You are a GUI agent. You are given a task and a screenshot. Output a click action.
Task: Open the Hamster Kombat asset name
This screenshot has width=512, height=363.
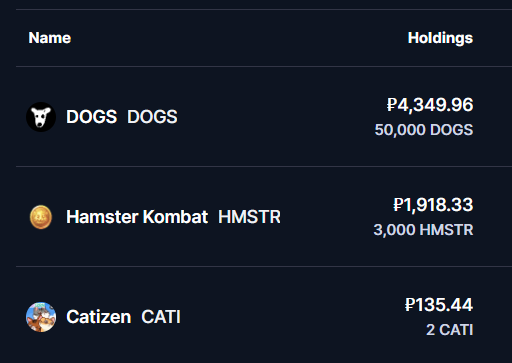click(x=137, y=217)
